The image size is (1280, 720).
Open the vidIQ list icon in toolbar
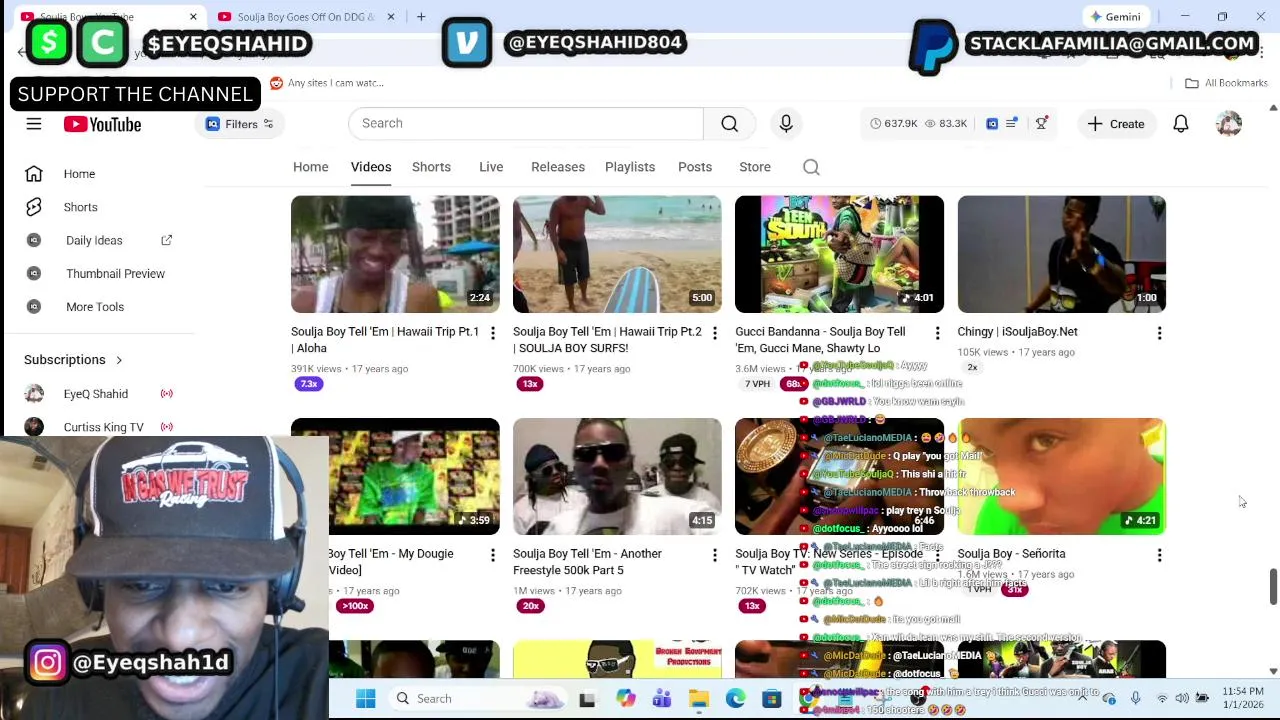click(x=1012, y=123)
